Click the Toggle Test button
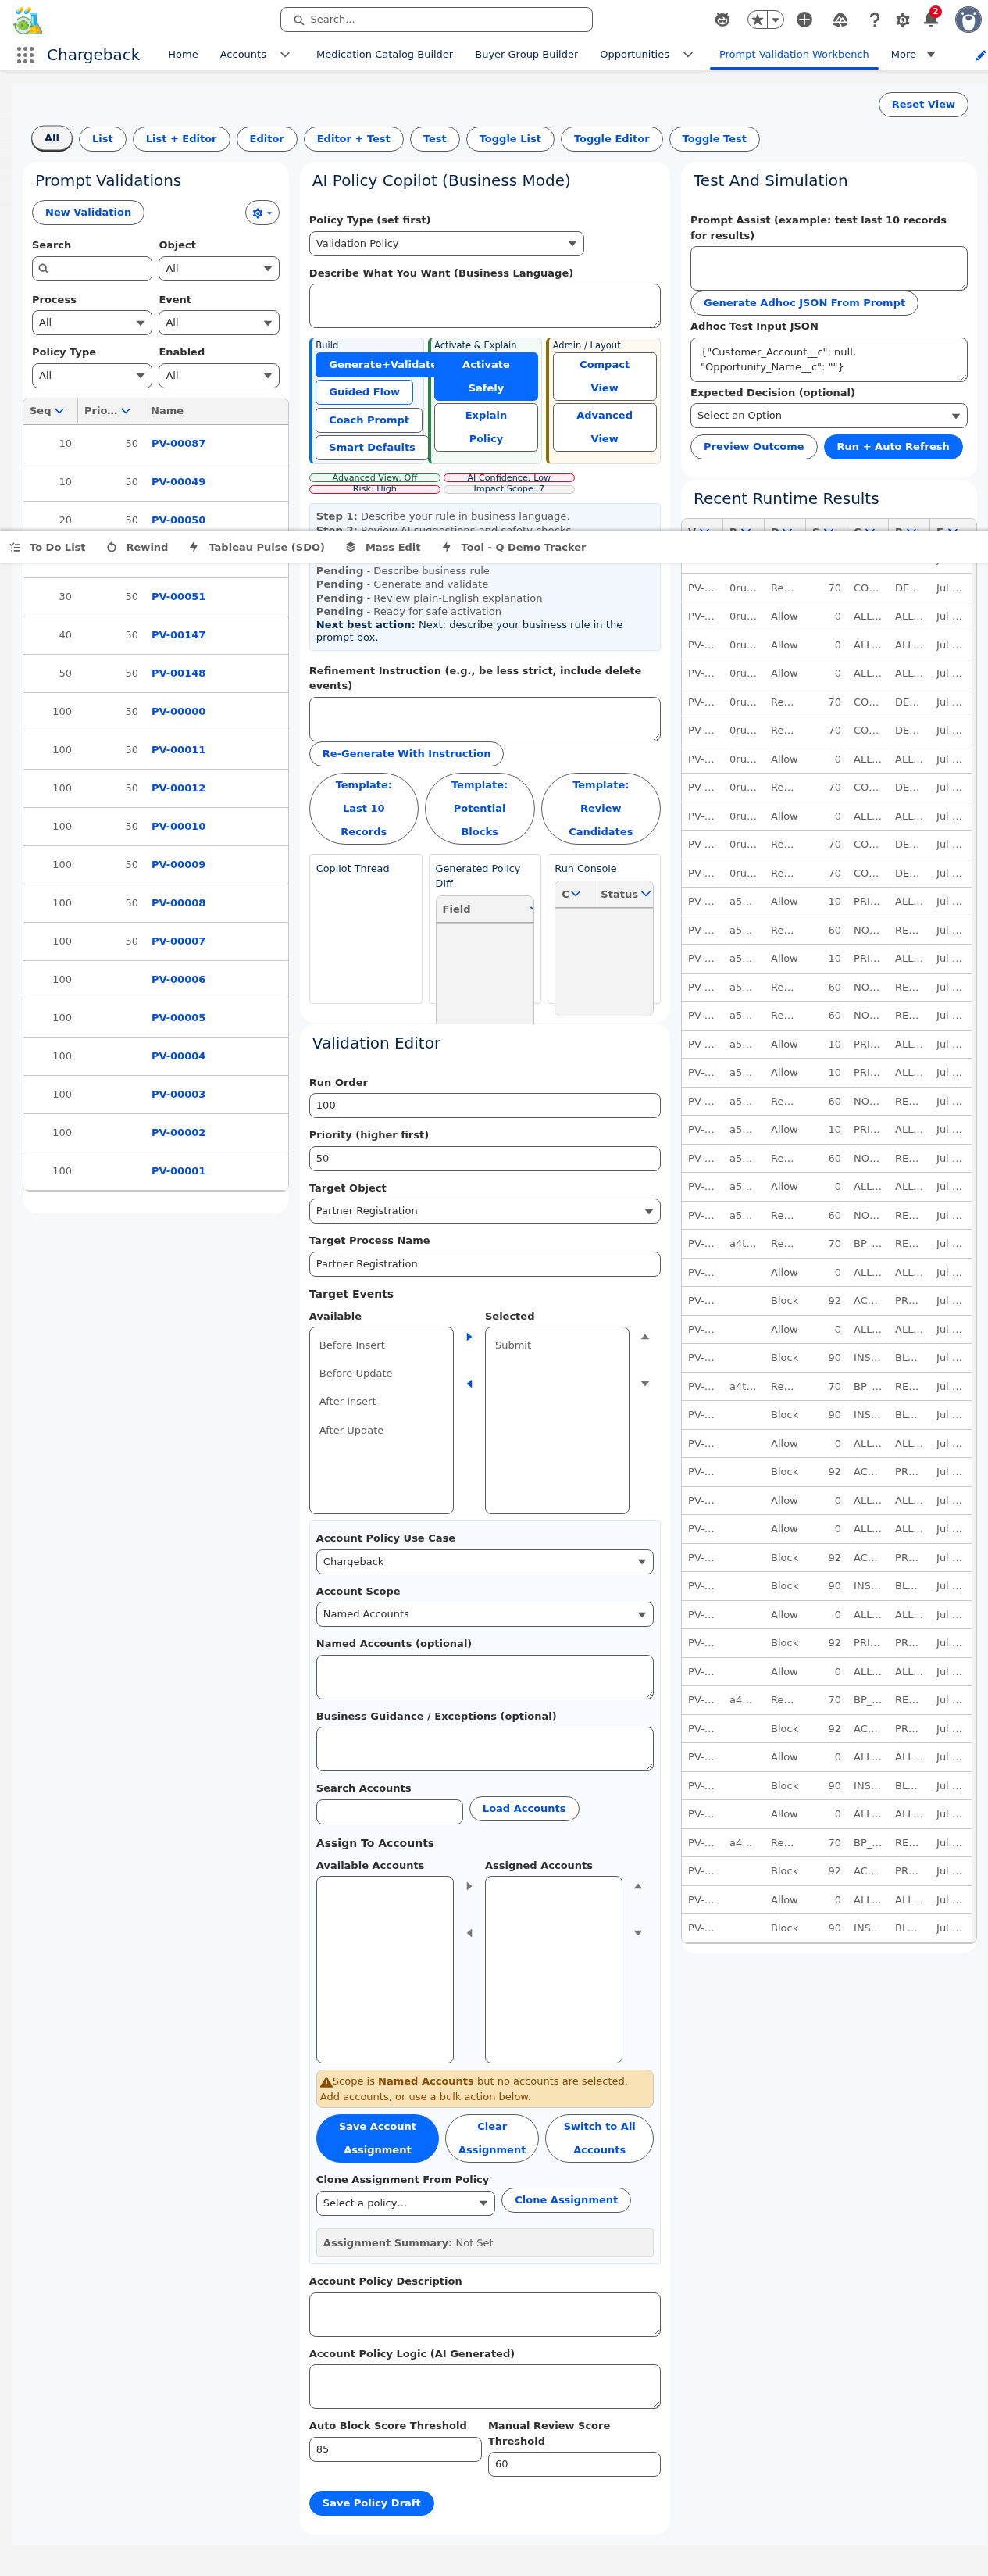This screenshot has height=2576, width=988. pos(714,139)
